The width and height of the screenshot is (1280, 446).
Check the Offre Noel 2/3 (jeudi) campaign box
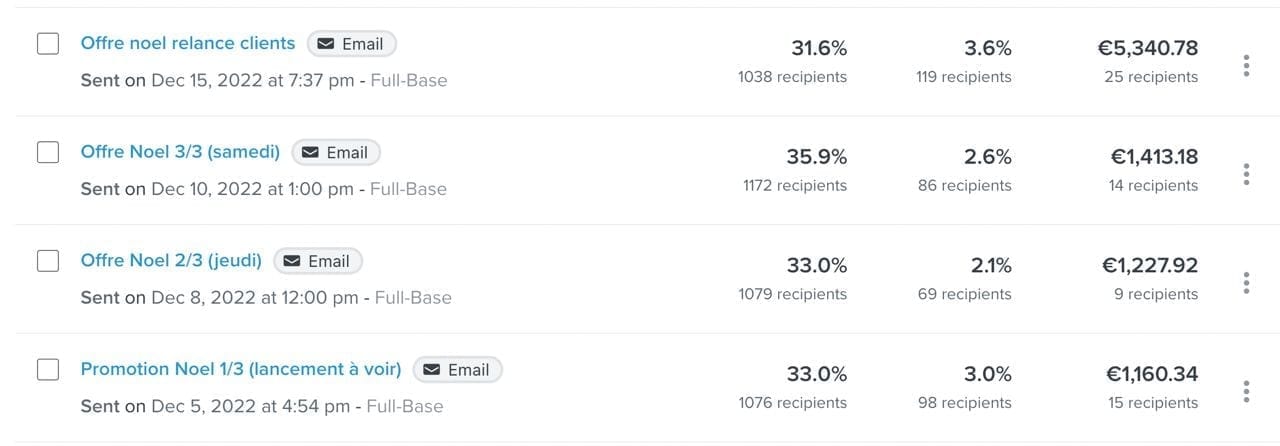pos(48,261)
